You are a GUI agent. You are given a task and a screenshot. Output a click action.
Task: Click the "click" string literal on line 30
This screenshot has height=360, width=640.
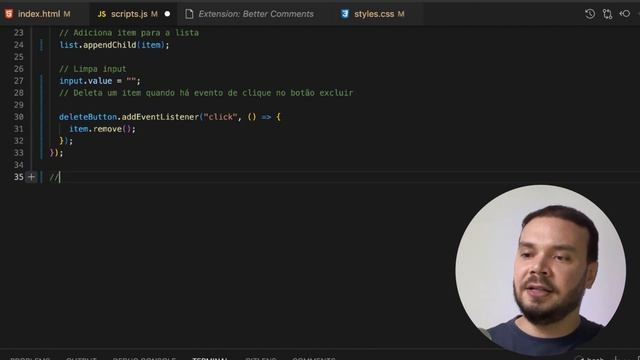[220, 117]
